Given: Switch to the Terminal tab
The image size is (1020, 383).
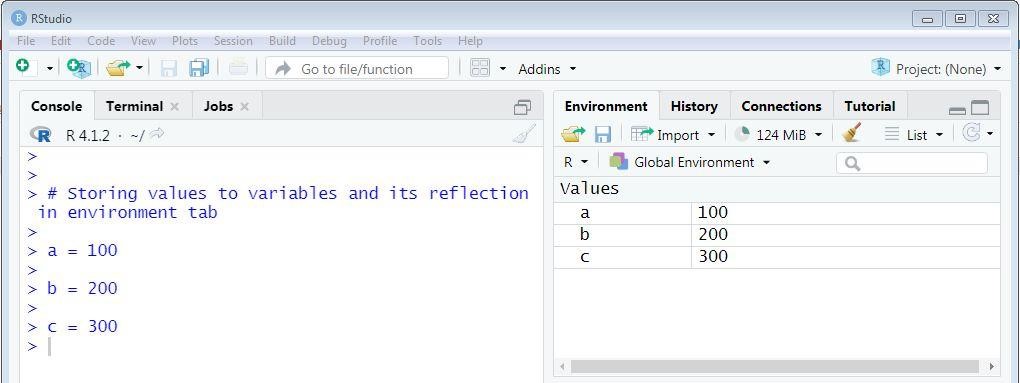Looking at the screenshot, I should pyautogui.click(x=134, y=106).
